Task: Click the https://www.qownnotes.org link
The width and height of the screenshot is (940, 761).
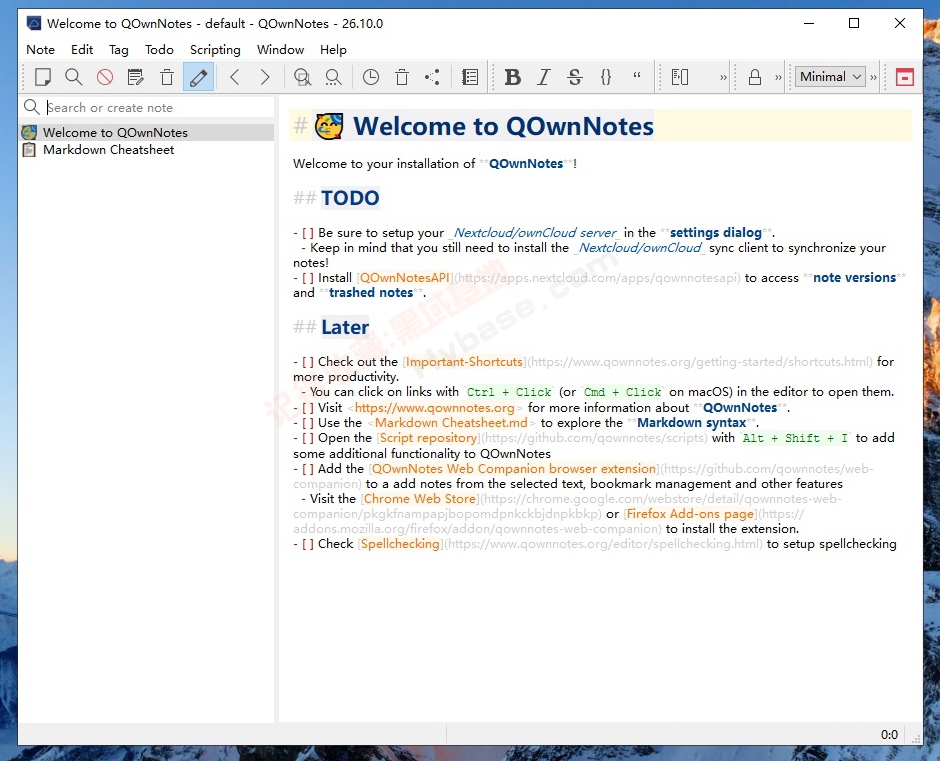Action: click(435, 408)
